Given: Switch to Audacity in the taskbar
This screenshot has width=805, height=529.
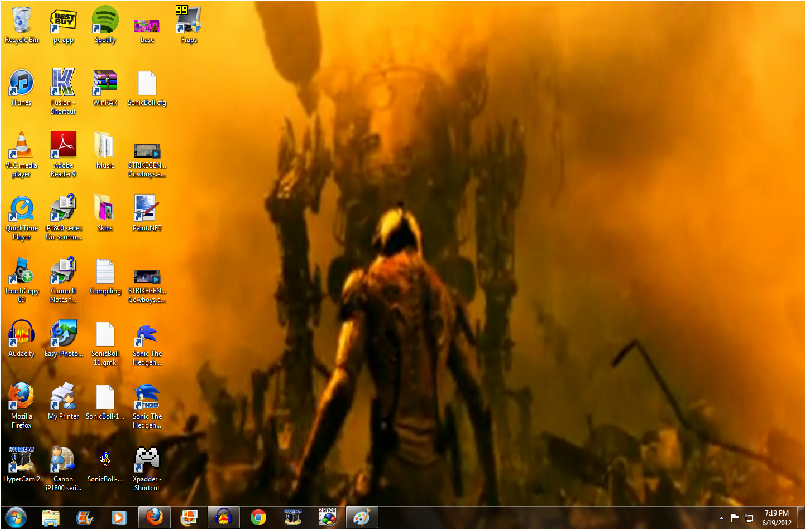Looking at the screenshot, I should click(223, 518).
